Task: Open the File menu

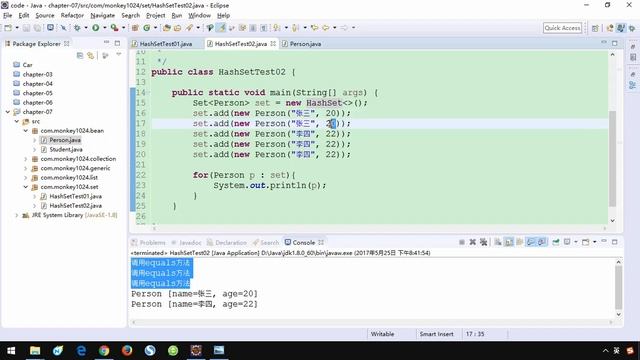Action: tap(7, 16)
